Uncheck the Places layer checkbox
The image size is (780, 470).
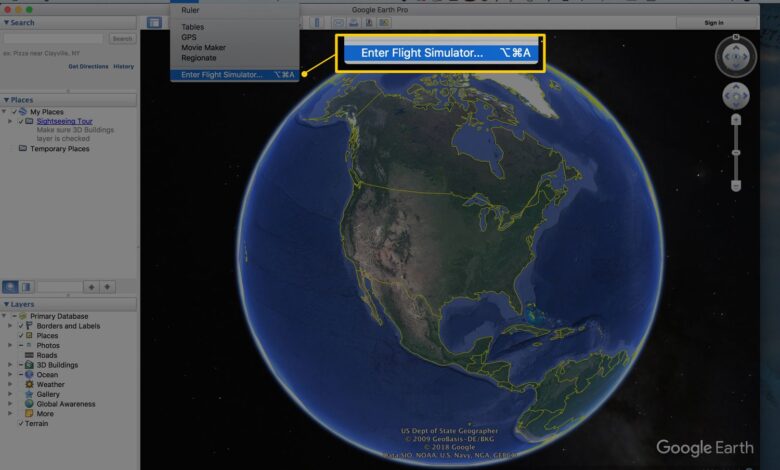21,336
